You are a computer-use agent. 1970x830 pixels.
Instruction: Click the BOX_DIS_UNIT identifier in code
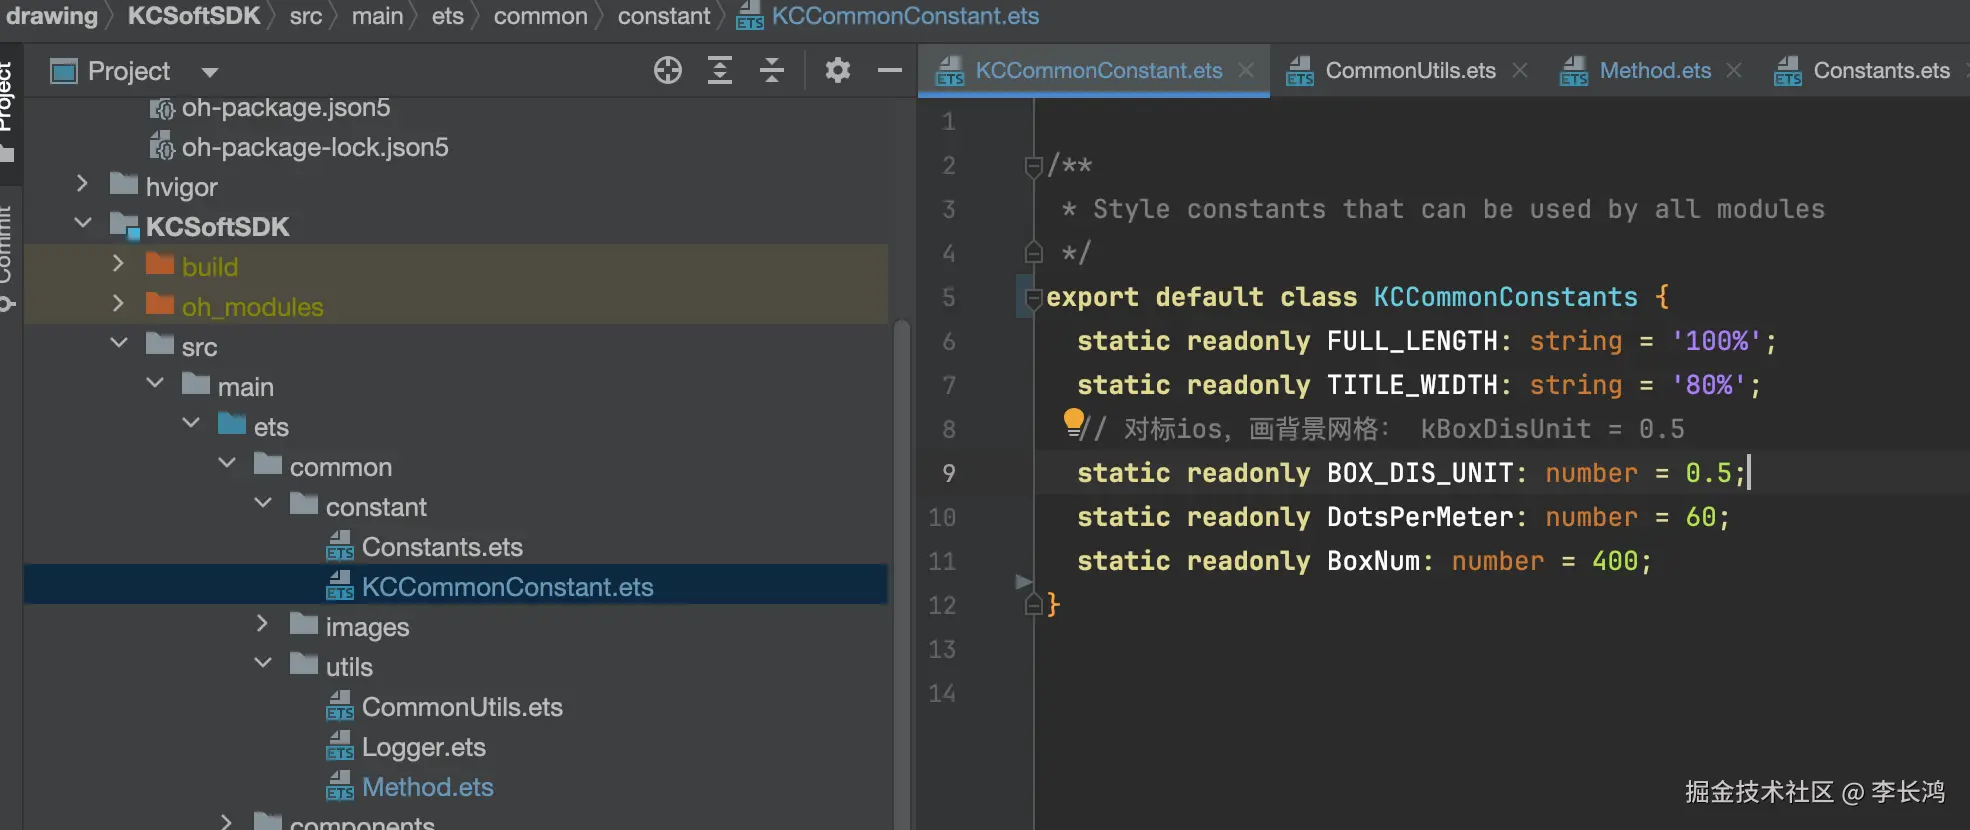coord(1420,473)
